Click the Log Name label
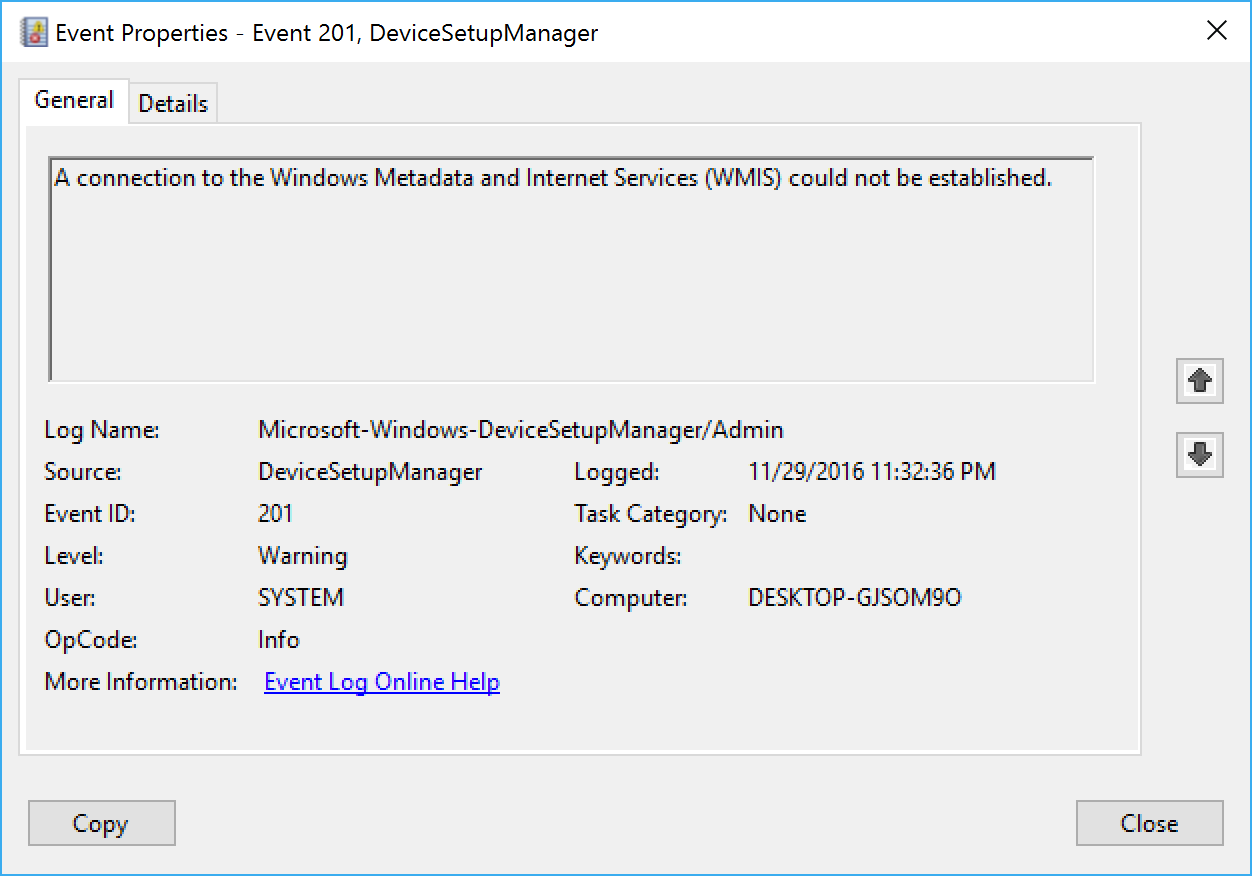This screenshot has height=876, width=1252. click(x=102, y=430)
